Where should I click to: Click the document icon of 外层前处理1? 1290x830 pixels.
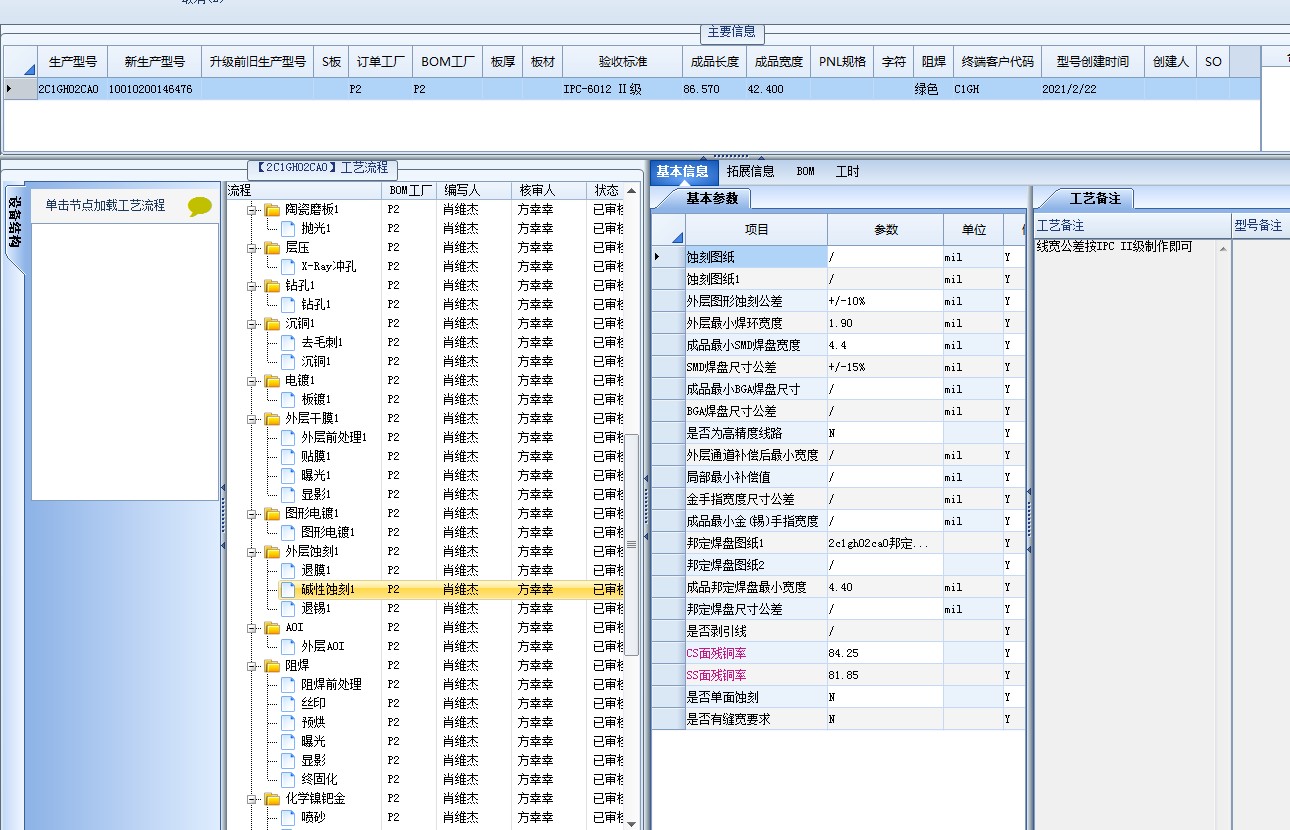coord(288,438)
